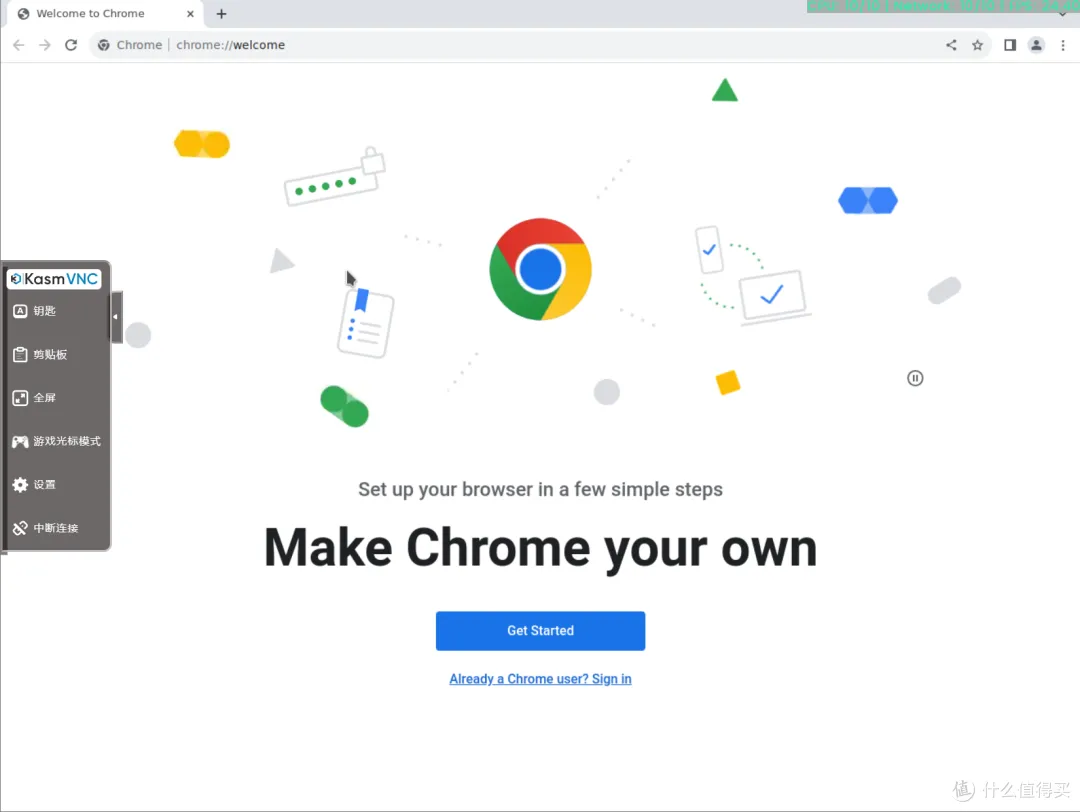Image resolution: width=1080 pixels, height=812 pixels.
Task: Bookmark this tab with the star icon
Action: coord(977,45)
